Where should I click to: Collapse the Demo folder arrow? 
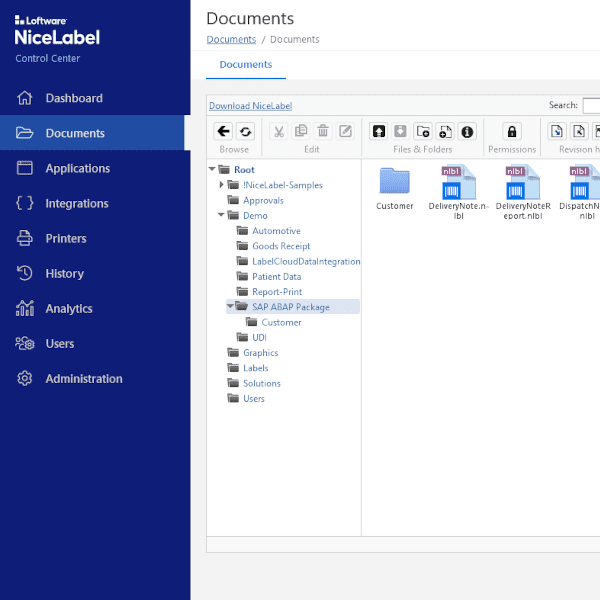(221, 215)
